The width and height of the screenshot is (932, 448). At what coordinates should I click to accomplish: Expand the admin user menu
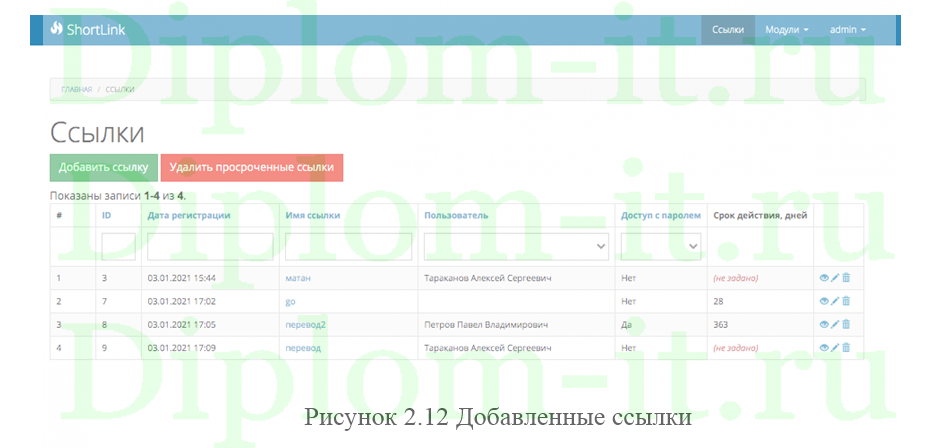(x=848, y=30)
